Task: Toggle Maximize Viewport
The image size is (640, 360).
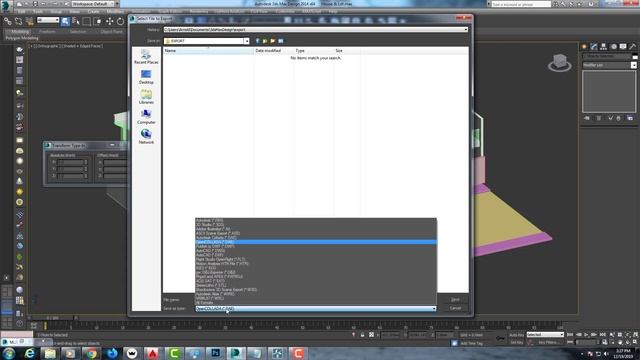Action: coord(635,342)
